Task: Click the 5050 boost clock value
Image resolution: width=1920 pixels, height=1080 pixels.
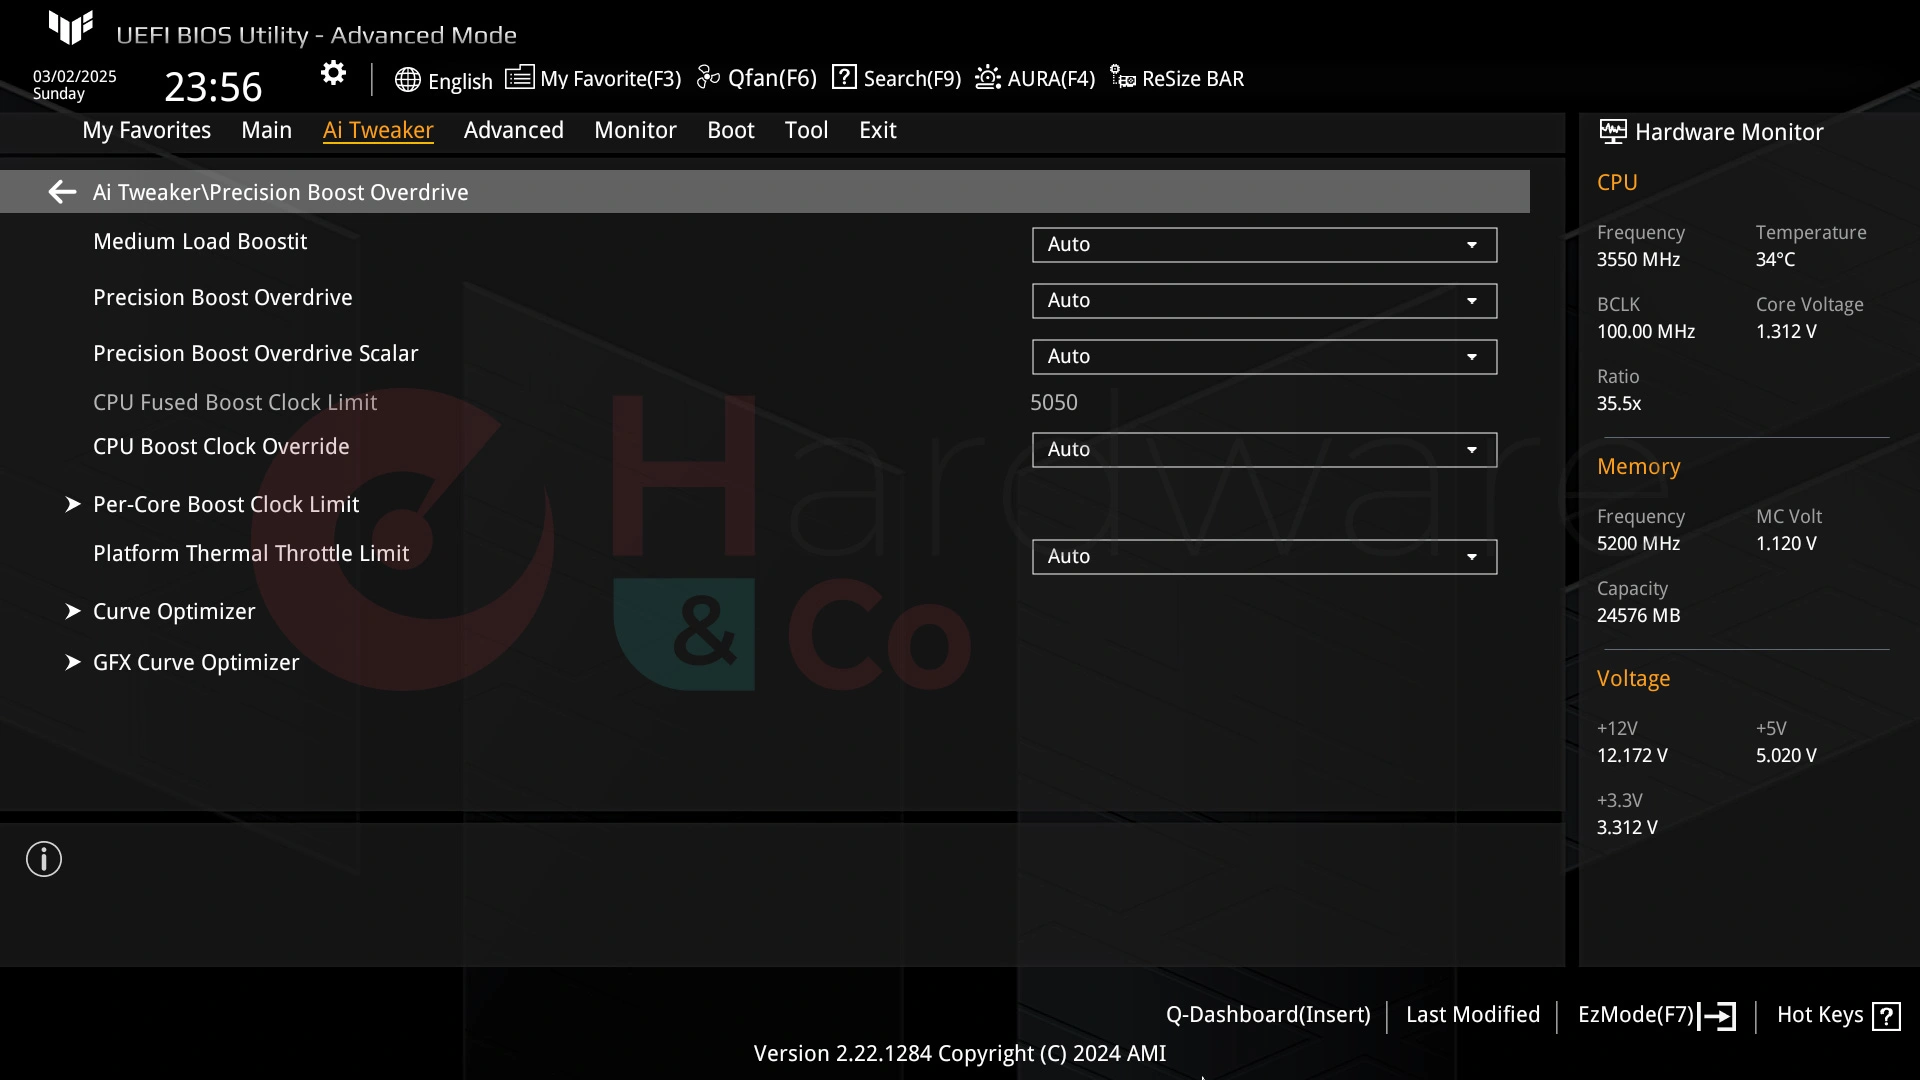Action: (x=1054, y=403)
